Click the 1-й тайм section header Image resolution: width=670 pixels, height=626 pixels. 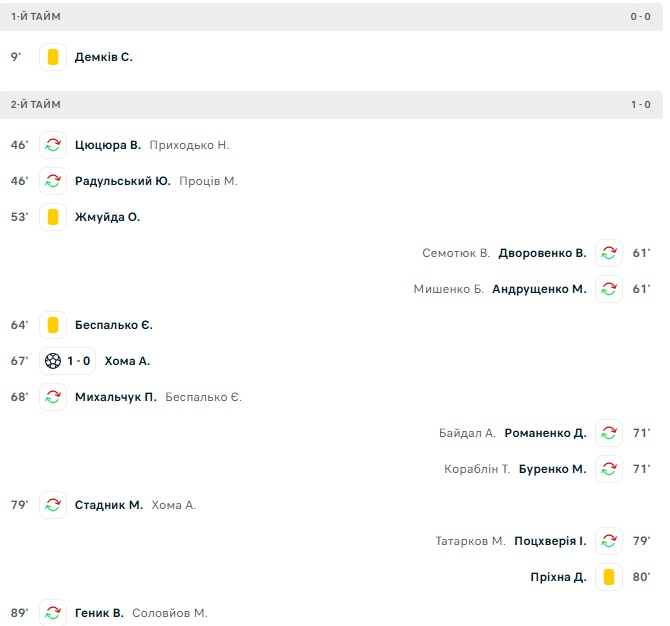coord(36,16)
